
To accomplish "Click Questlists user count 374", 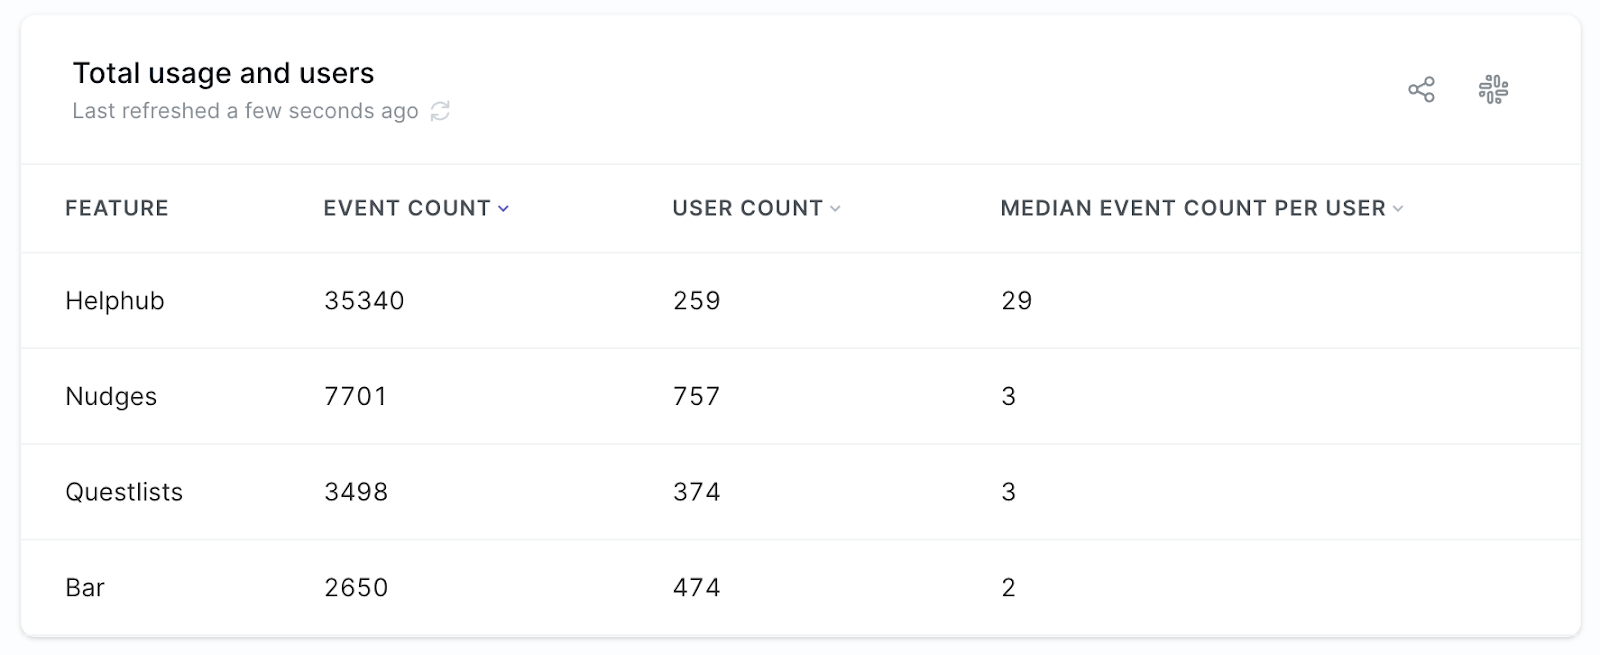I will 696,492.
